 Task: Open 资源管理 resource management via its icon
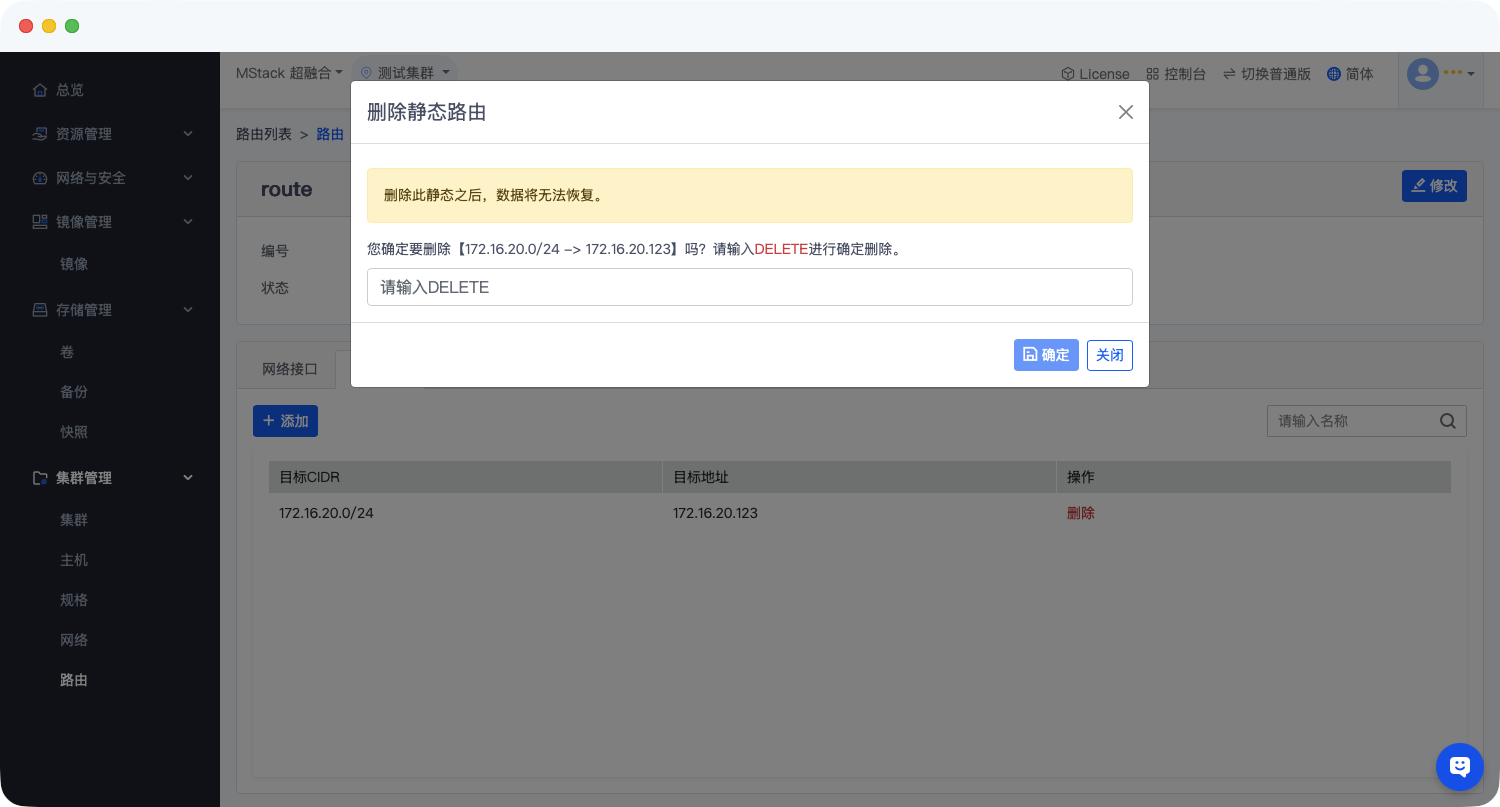point(39,133)
